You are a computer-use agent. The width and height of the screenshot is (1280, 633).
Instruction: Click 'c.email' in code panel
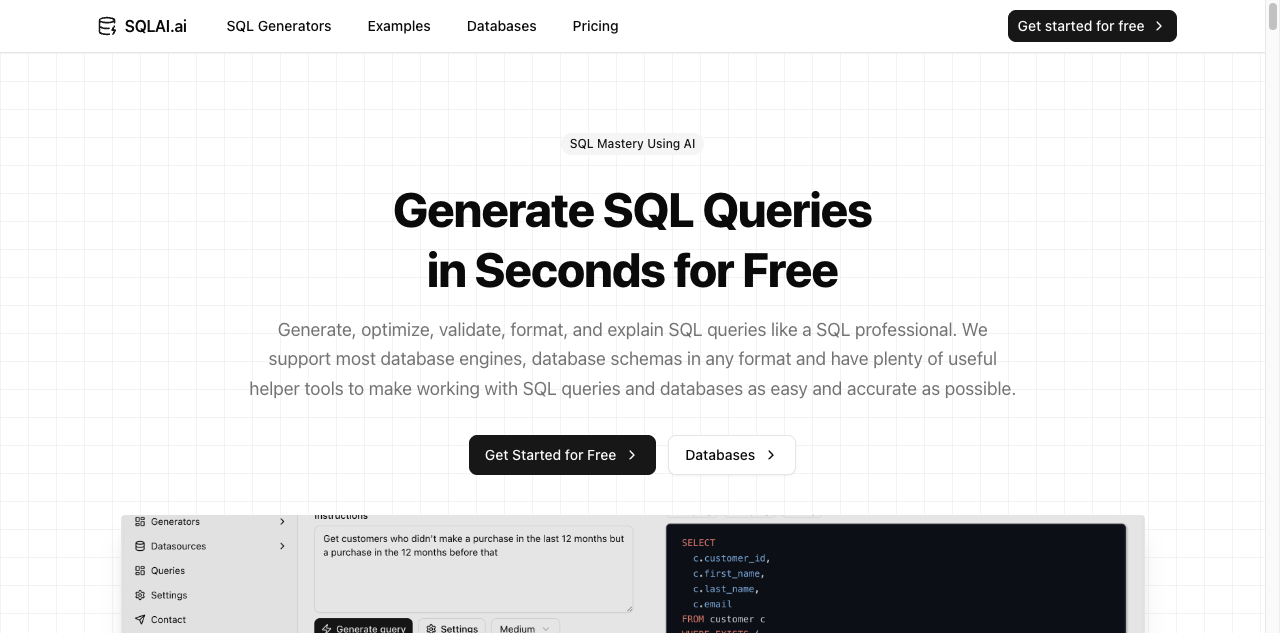tap(713, 604)
